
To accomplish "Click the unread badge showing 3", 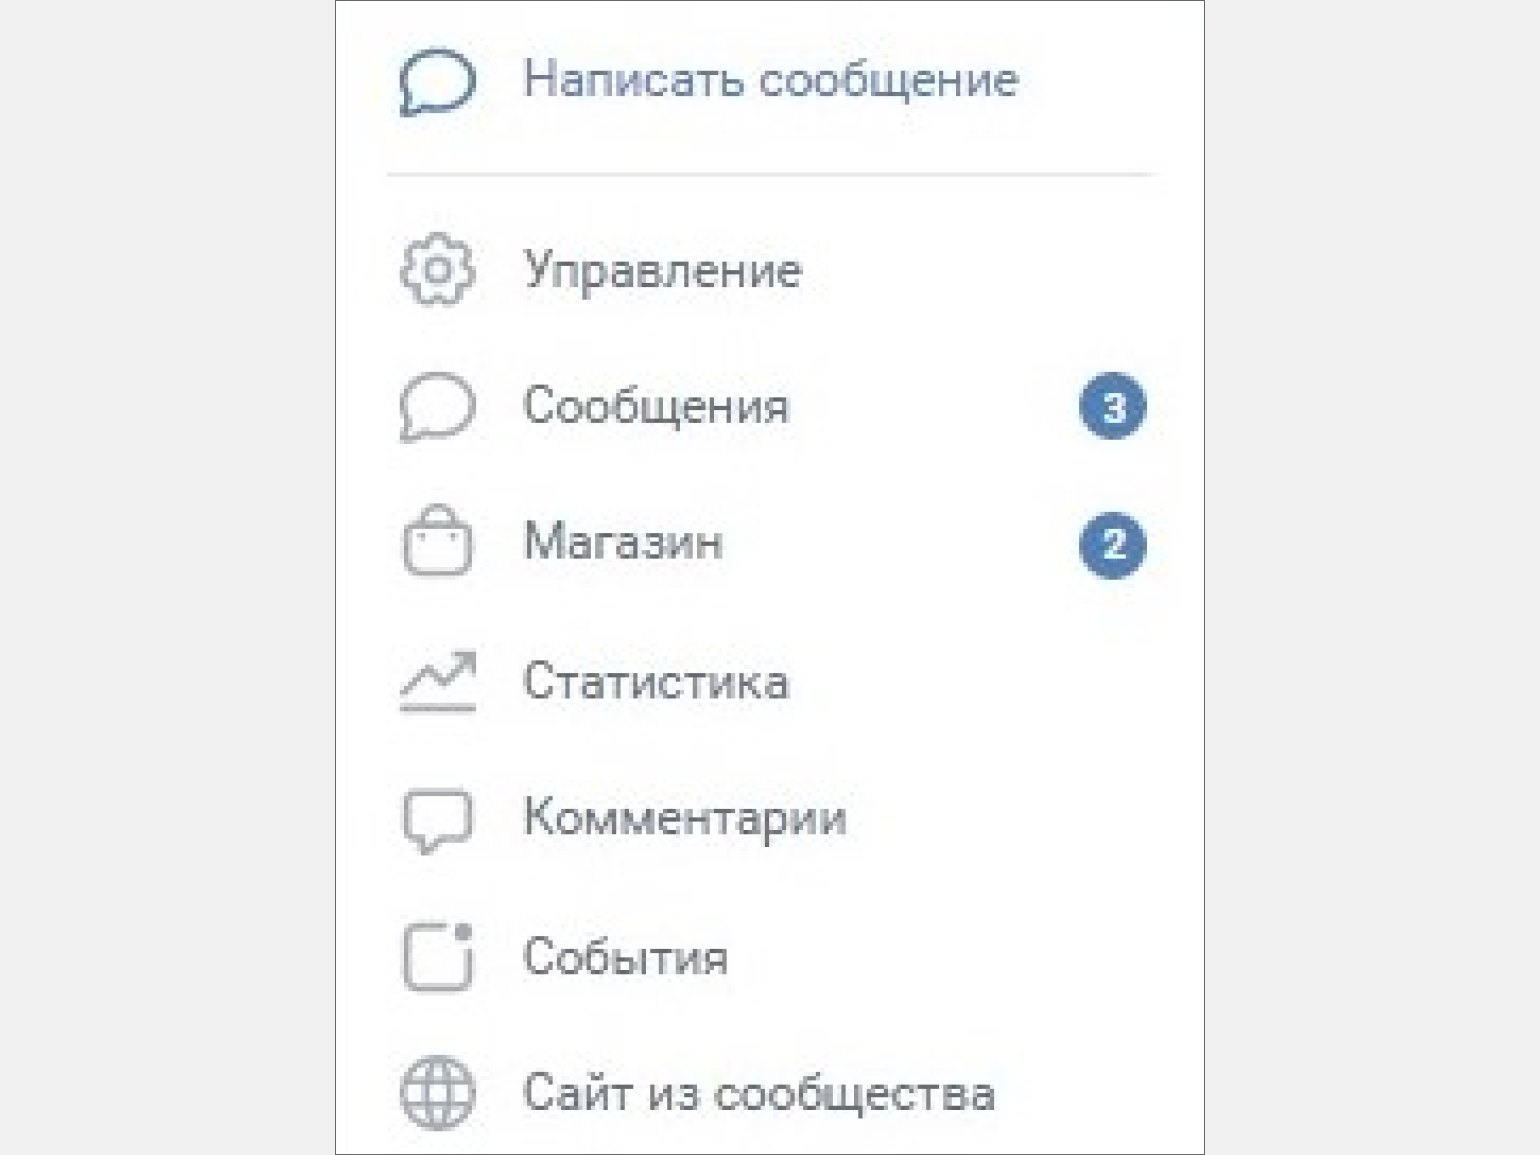I will tap(1113, 407).
